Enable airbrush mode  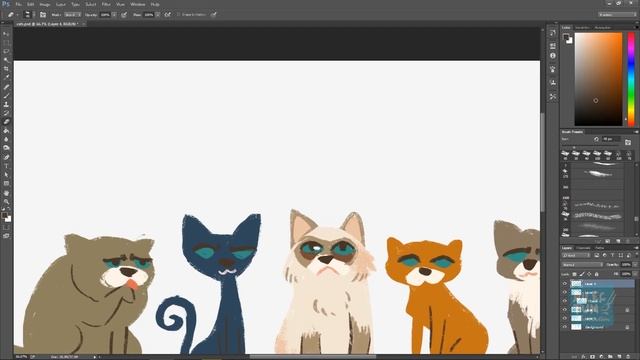pos(168,15)
